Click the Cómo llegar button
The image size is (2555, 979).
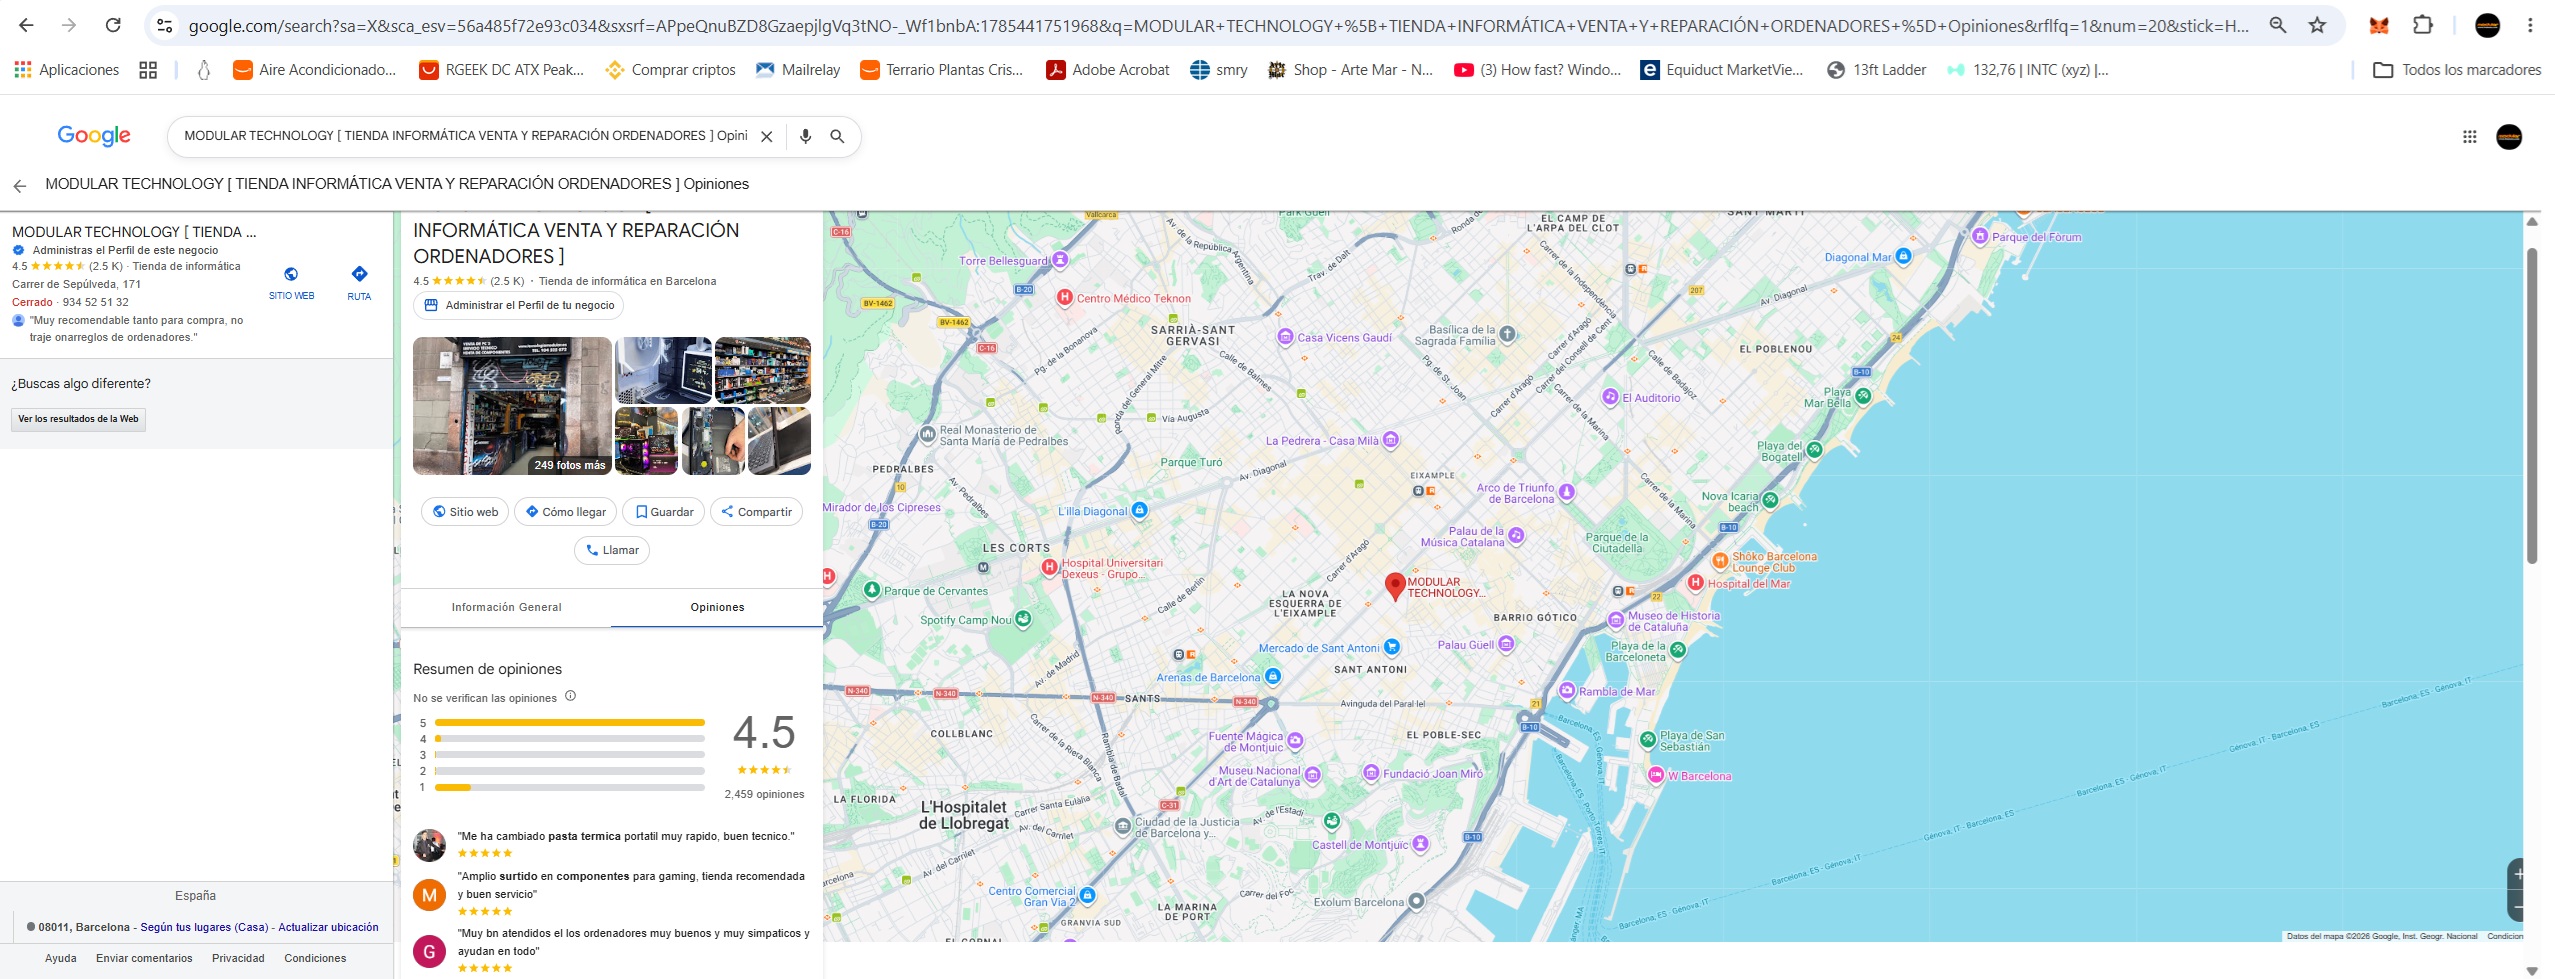(565, 512)
